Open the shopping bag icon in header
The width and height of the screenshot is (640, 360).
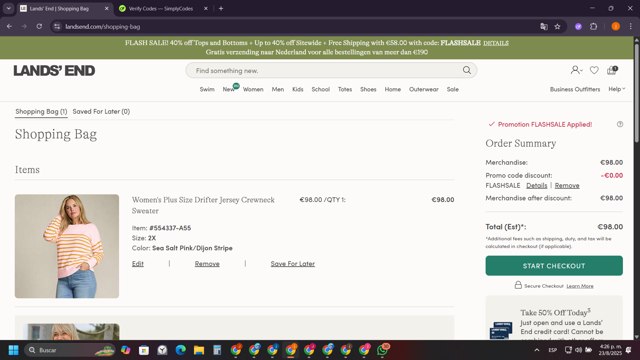coord(612,70)
